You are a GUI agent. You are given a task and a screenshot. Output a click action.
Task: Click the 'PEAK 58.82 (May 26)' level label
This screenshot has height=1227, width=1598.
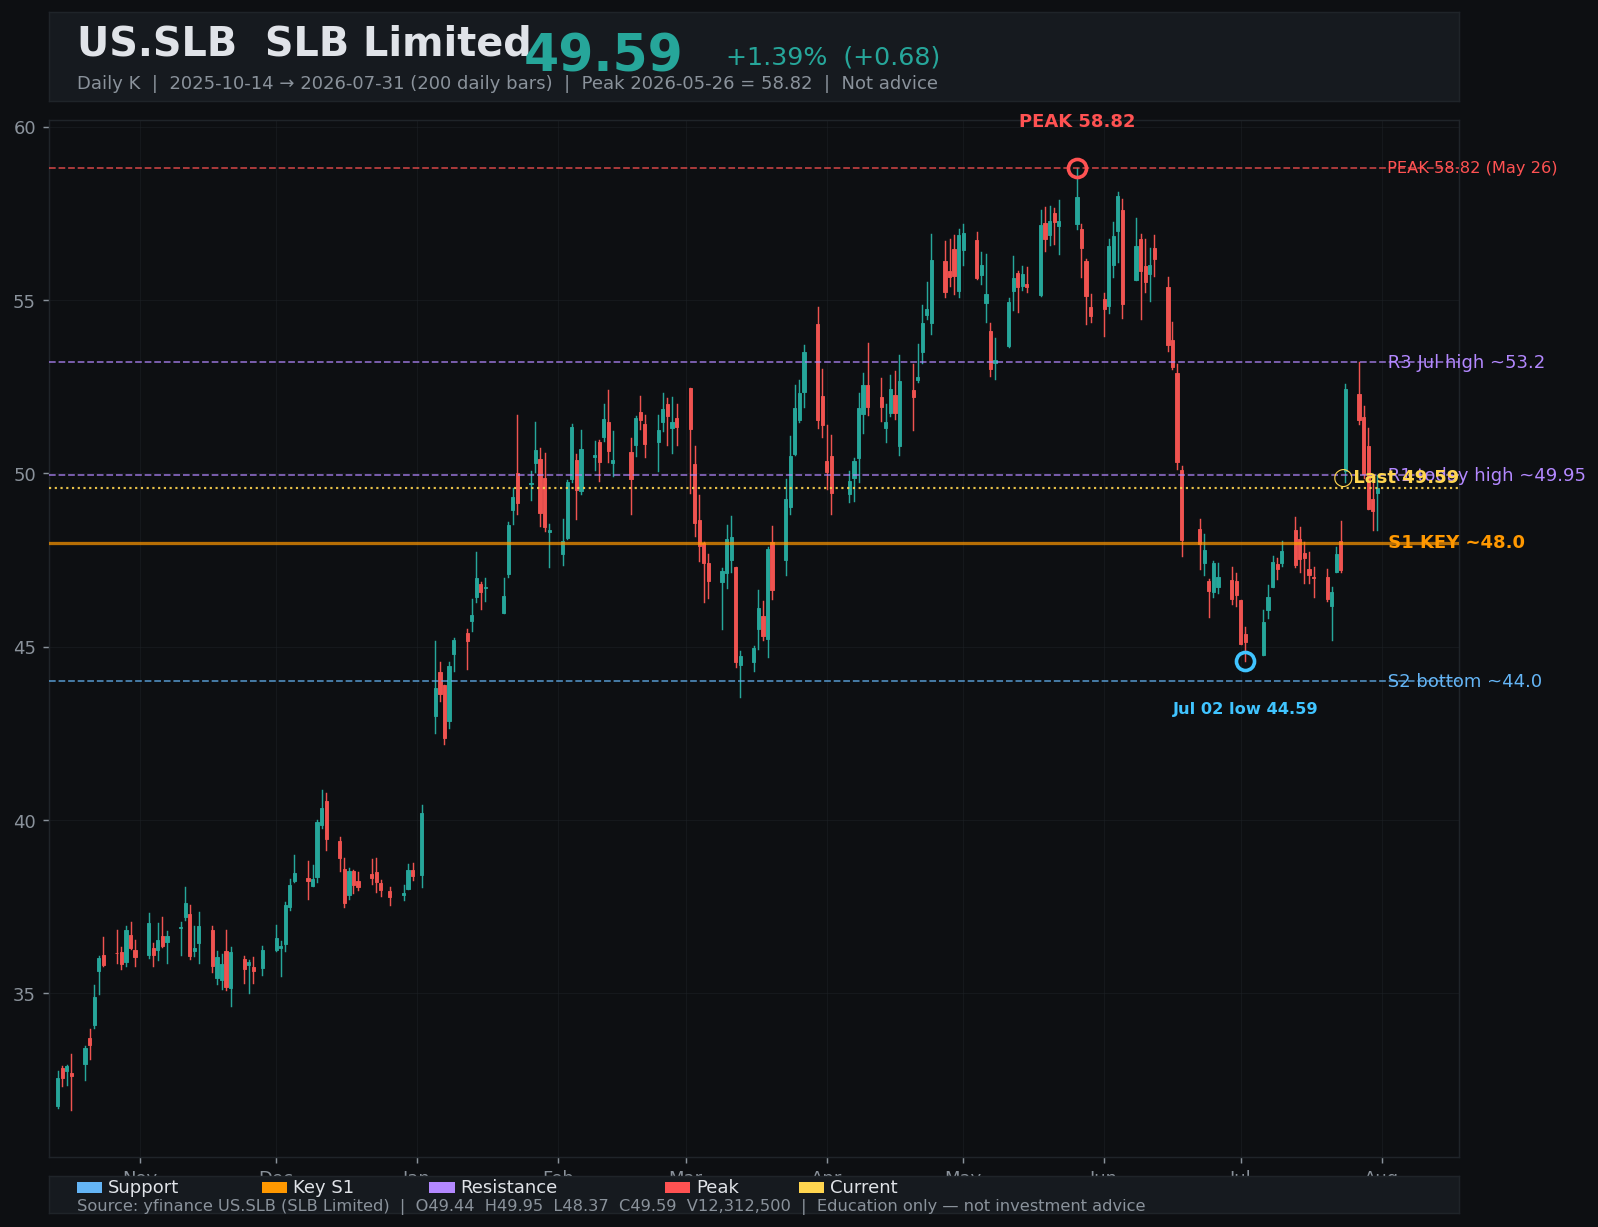pyautogui.click(x=1472, y=168)
